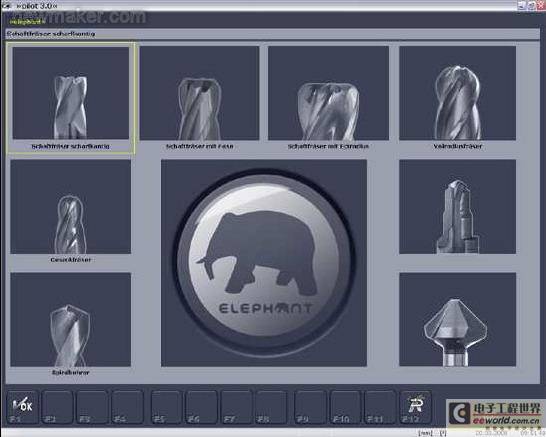Click the empty F7 function key
Viewport: 546px width, 437px height.
tap(236, 407)
